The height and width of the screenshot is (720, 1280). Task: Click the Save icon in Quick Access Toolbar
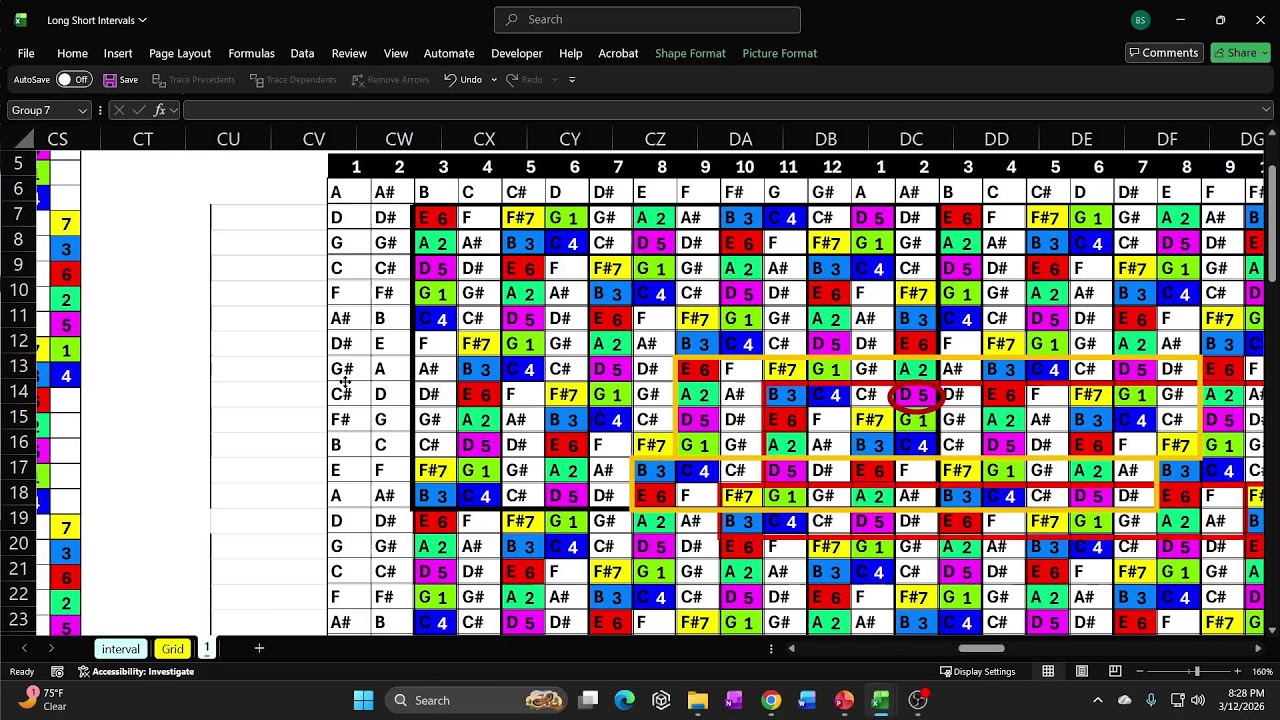(109, 80)
